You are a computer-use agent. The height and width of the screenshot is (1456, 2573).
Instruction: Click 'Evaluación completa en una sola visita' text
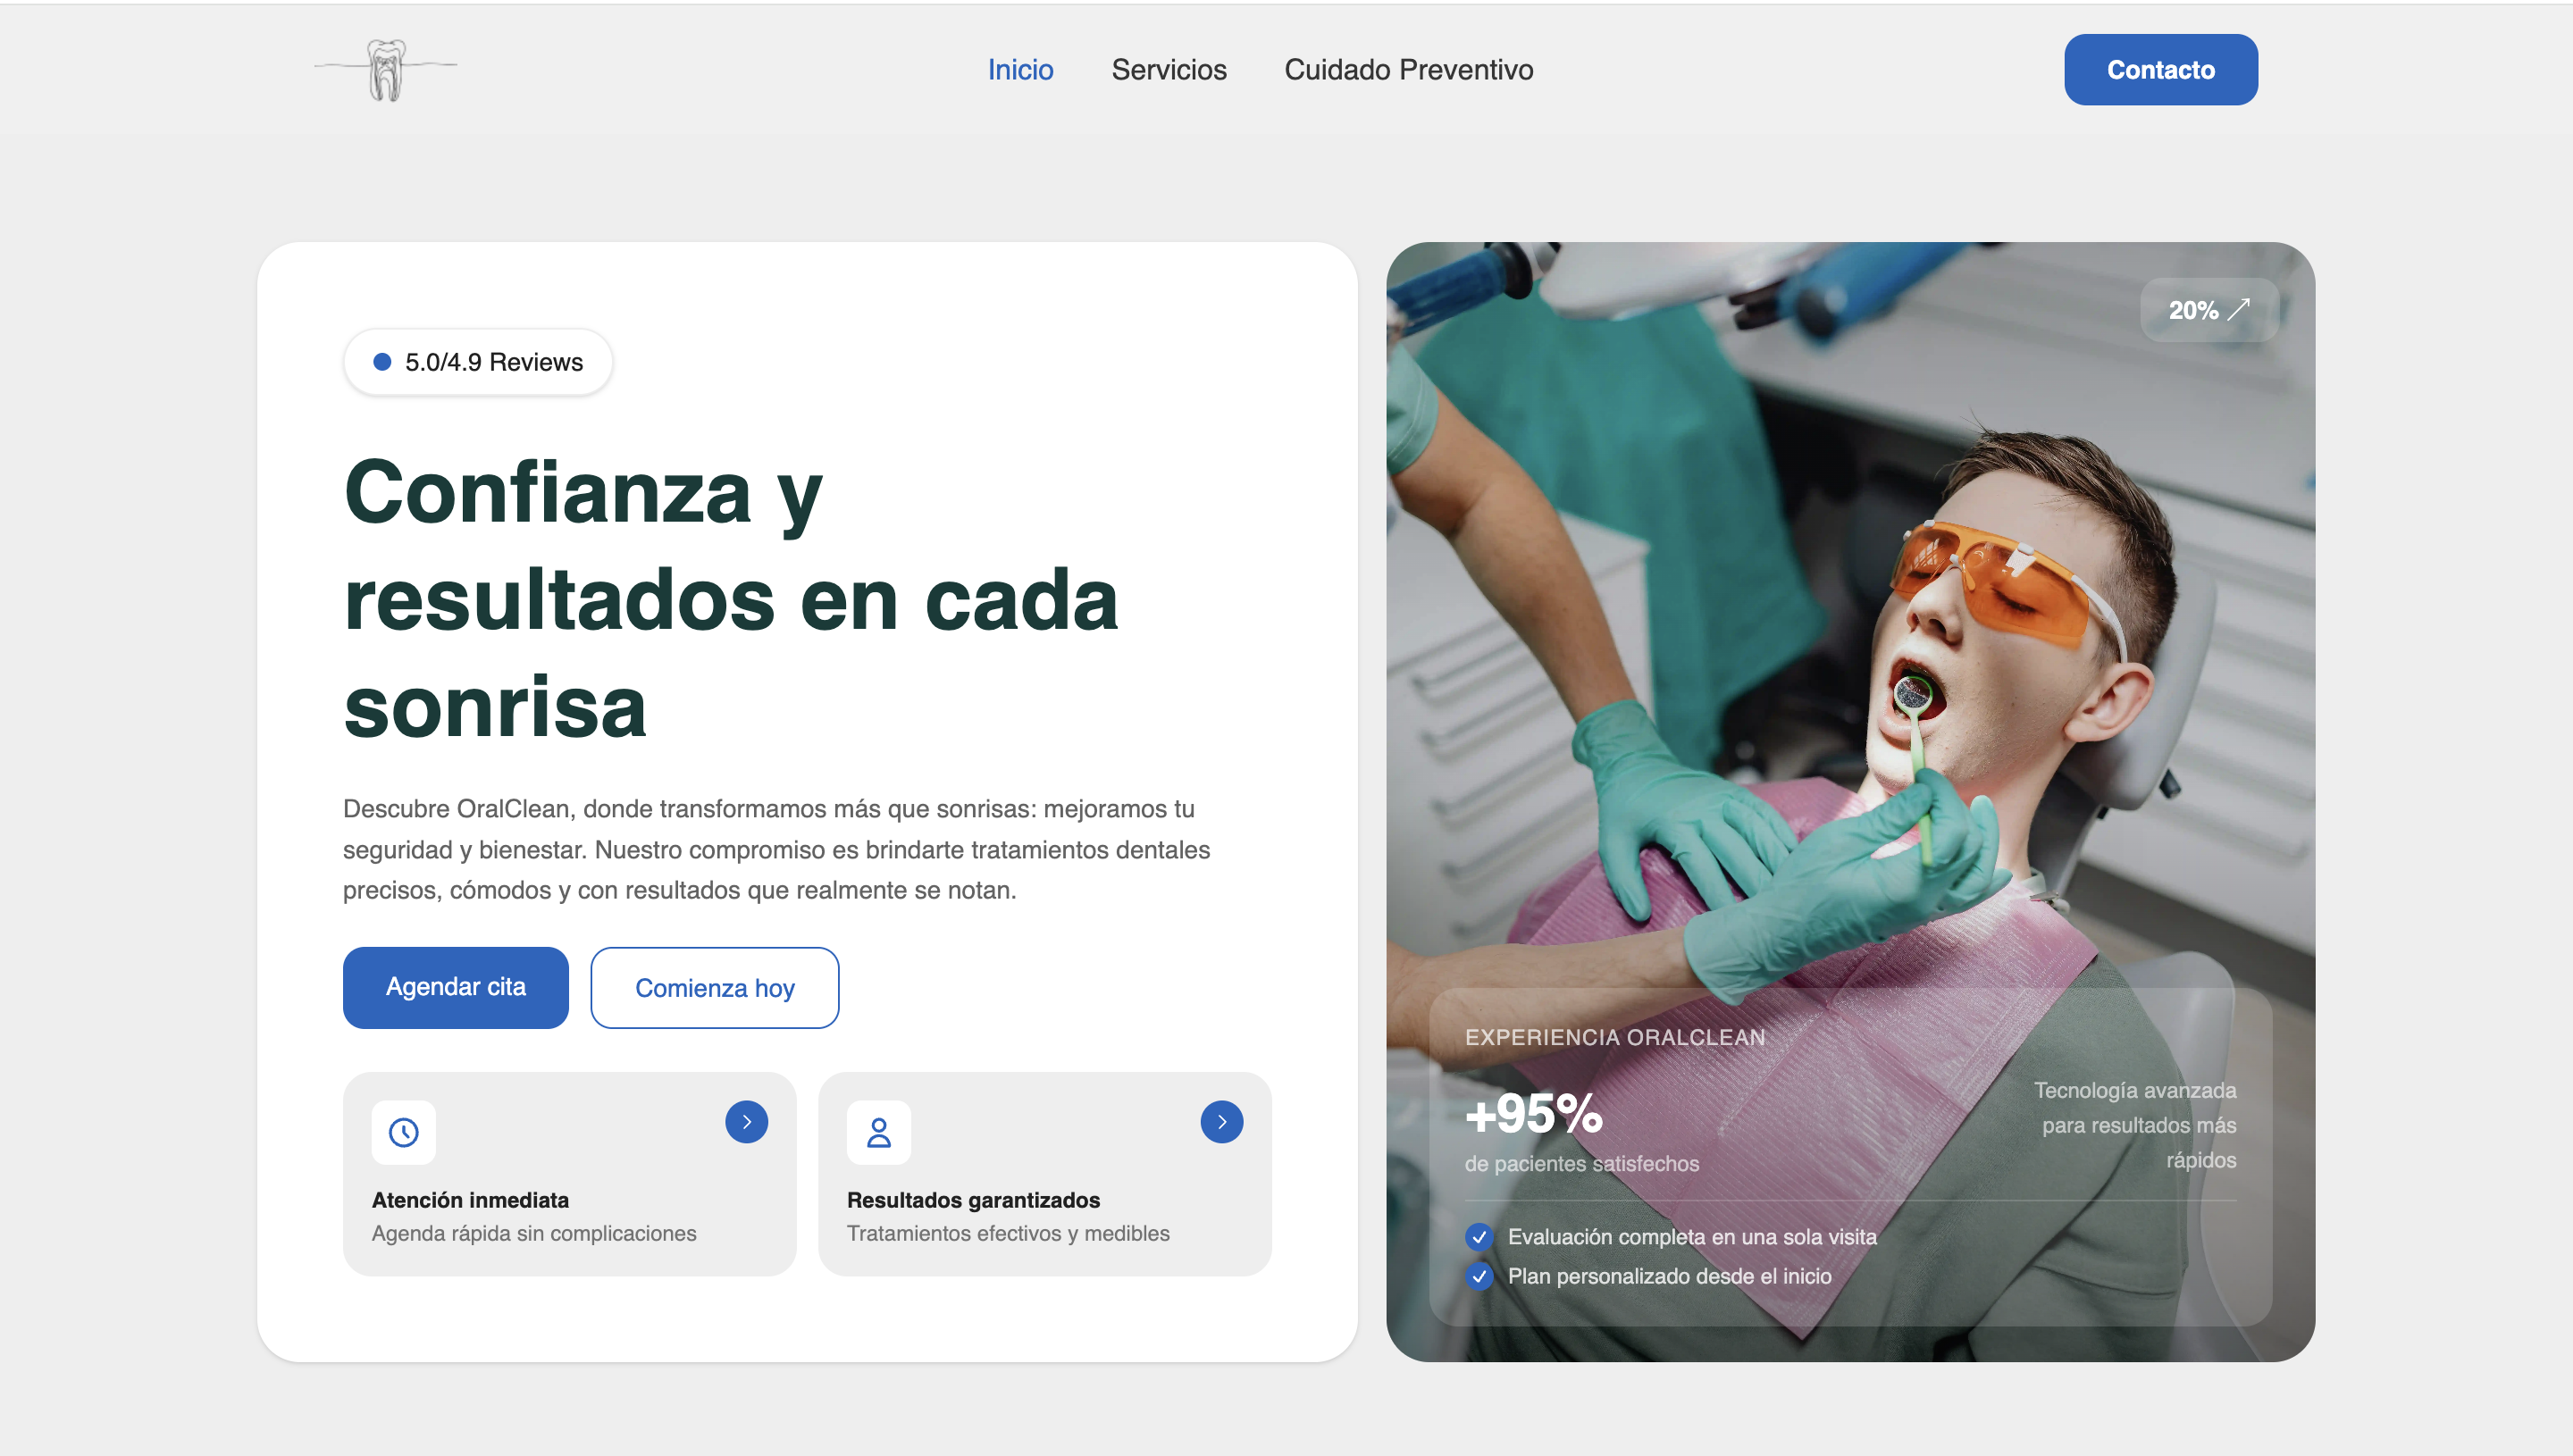[1692, 1237]
